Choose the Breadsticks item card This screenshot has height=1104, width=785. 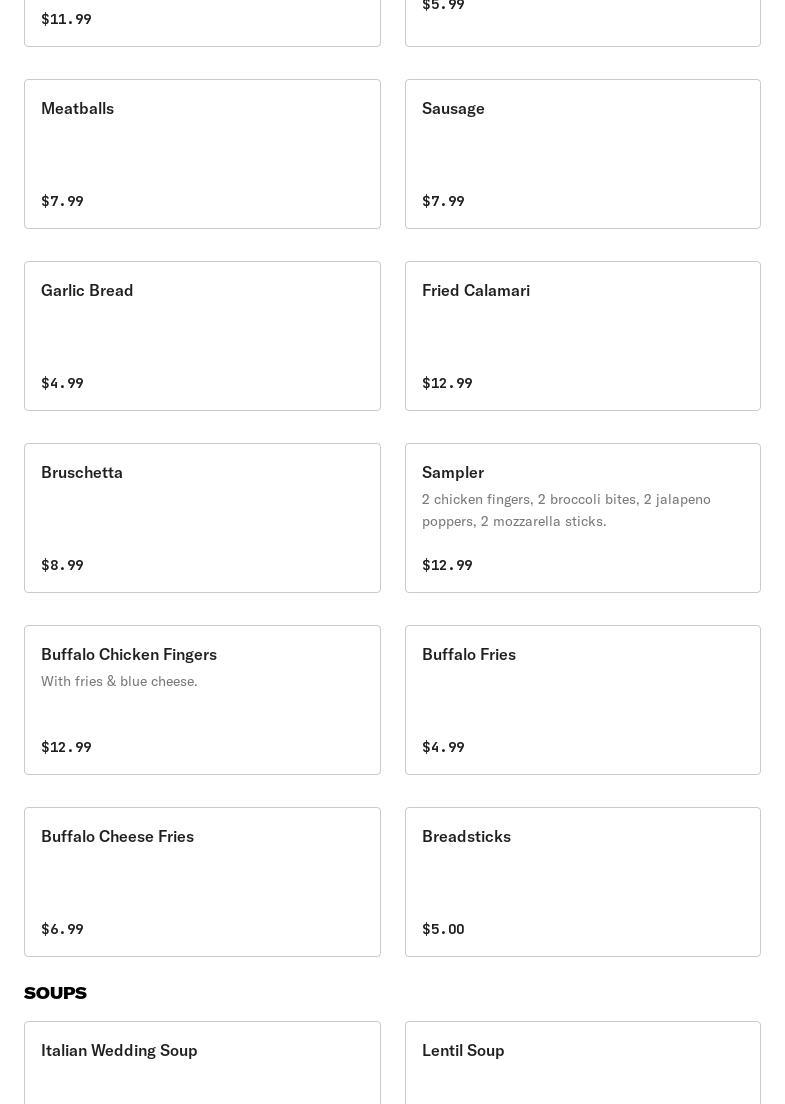[x=582, y=882]
